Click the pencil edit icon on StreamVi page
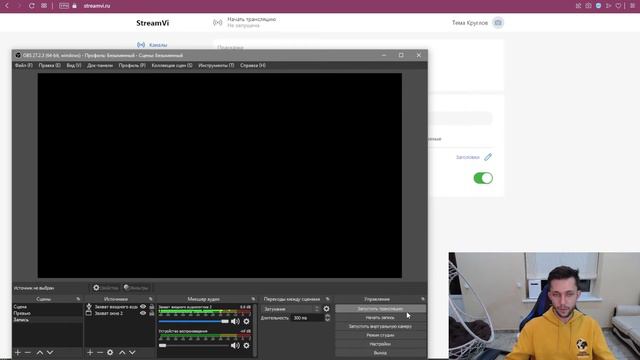Image resolution: width=640 pixels, height=360 pixels. tap(488, 157)
